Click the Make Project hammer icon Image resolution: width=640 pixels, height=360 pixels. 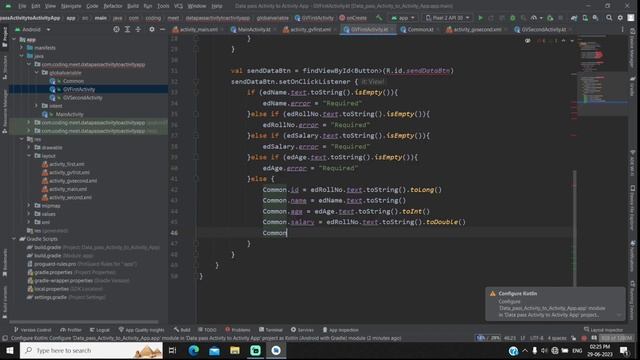coord(379,18)
